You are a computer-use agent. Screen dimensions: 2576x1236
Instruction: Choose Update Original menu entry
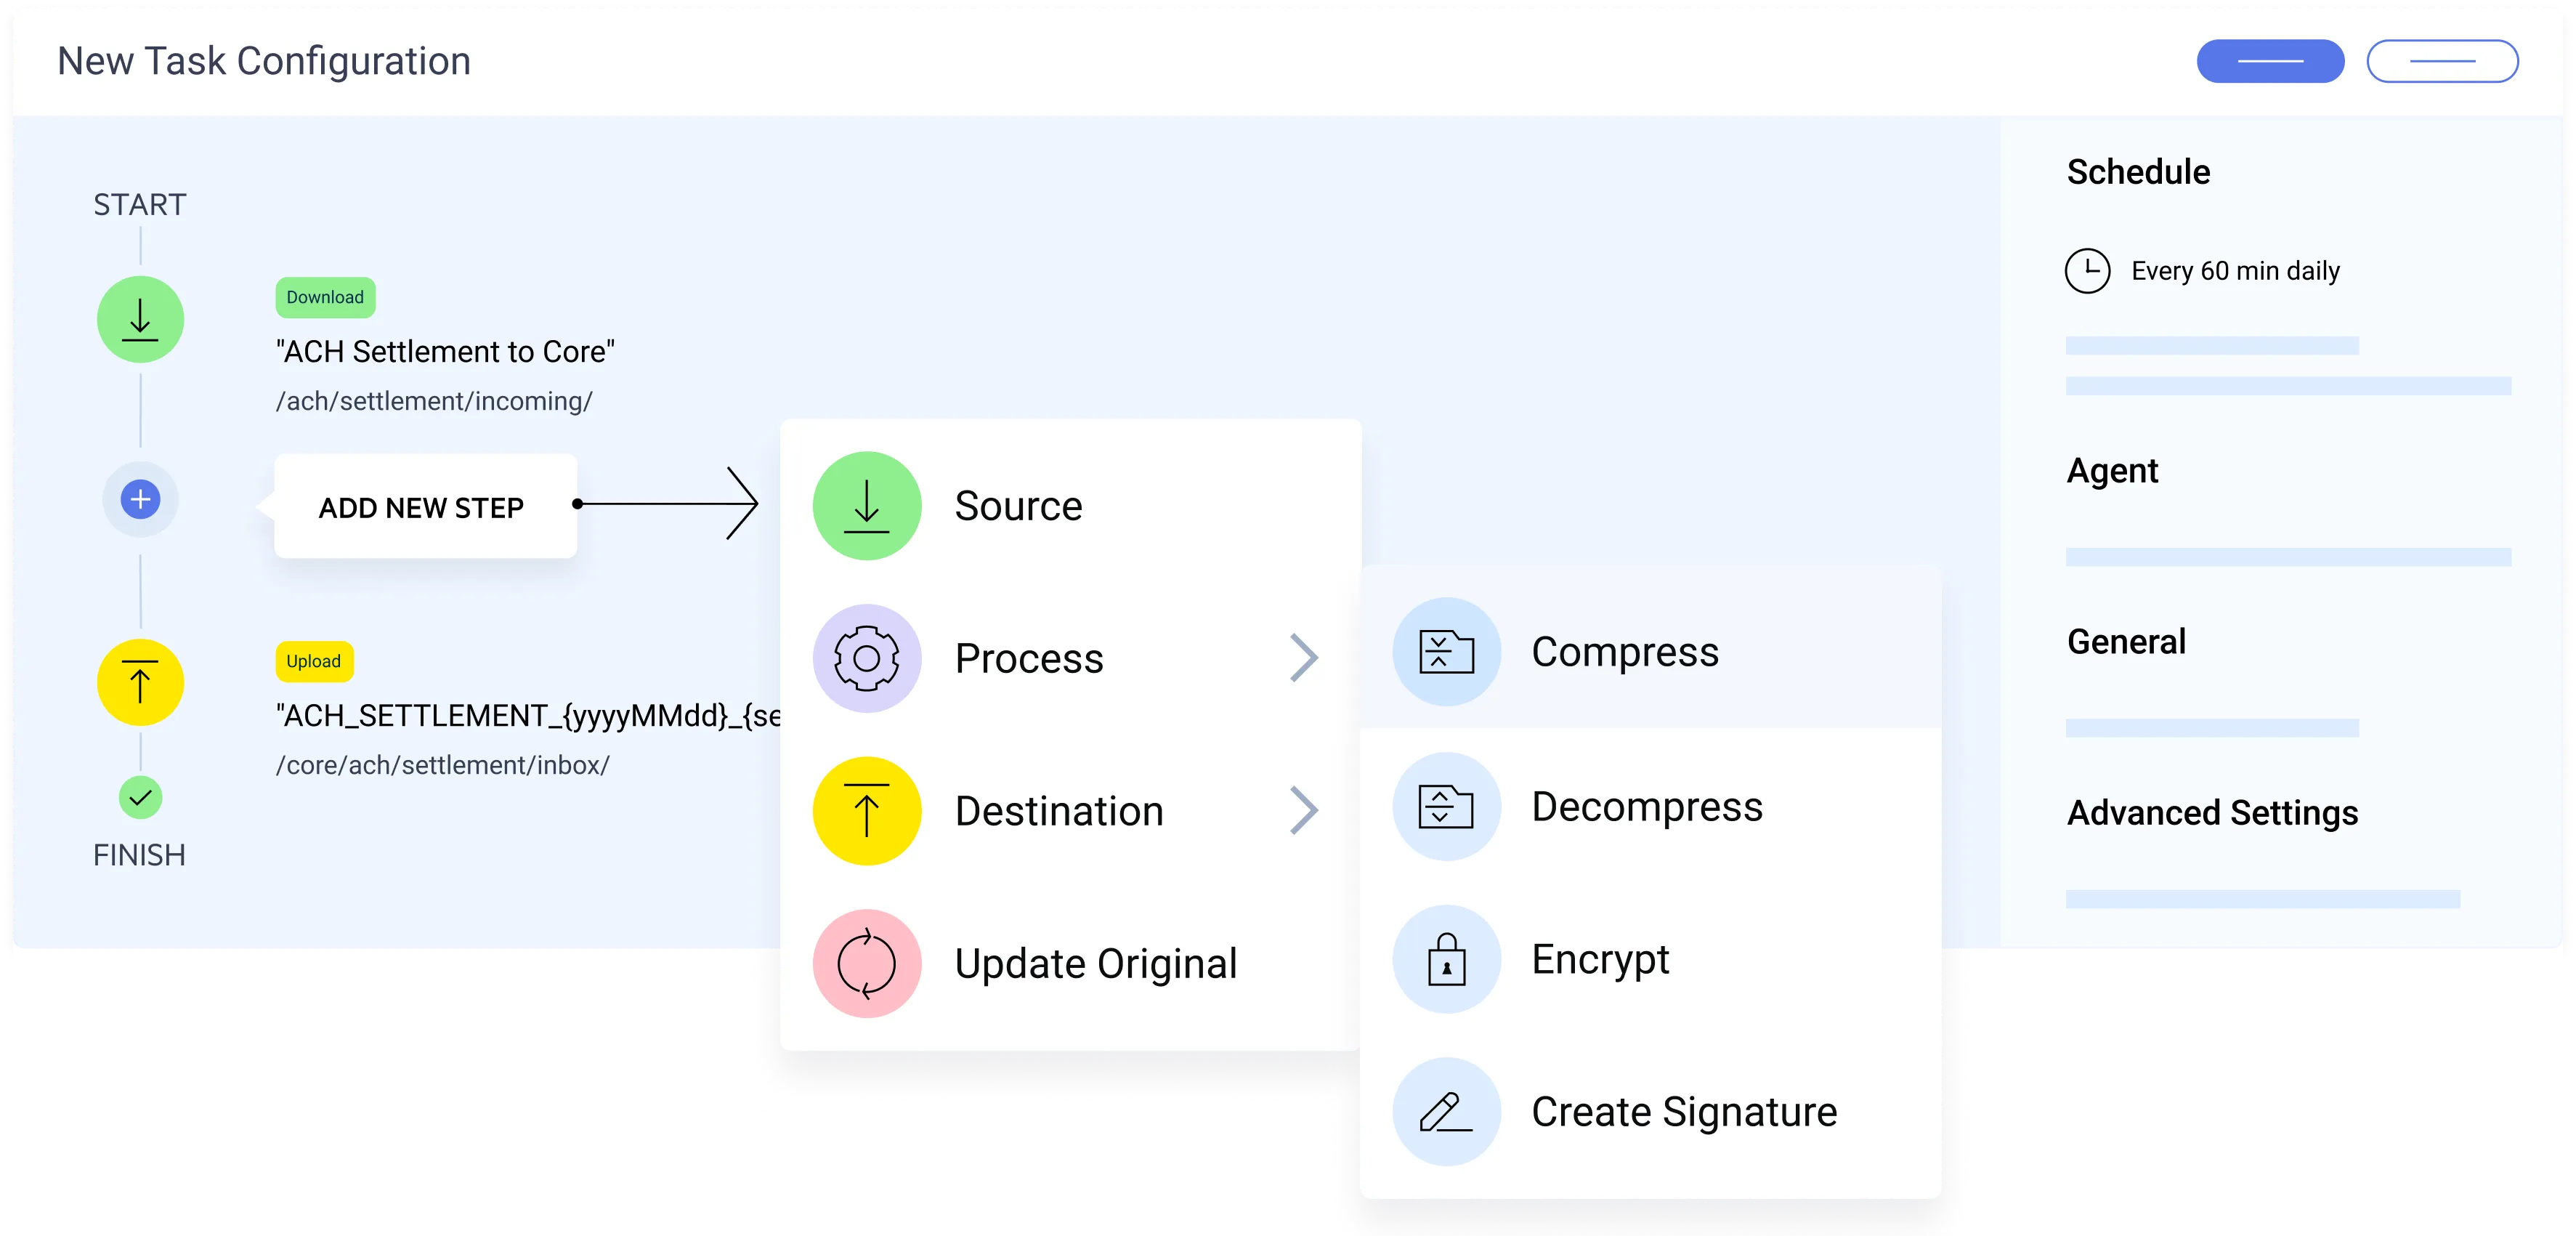point(1095,964)
